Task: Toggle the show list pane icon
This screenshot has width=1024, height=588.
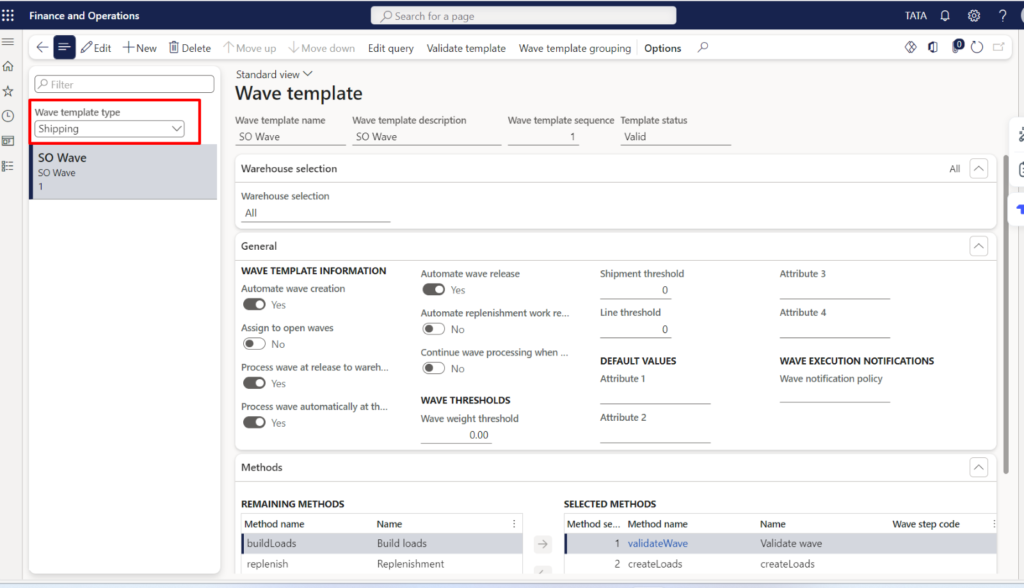Action: coord(64,47)
